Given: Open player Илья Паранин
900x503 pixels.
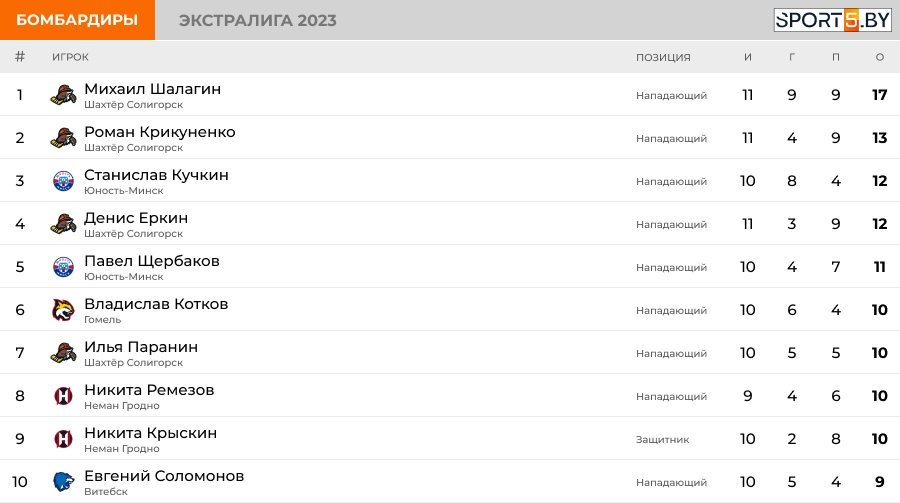Looking at the screenshot, I should pos(141,347).
